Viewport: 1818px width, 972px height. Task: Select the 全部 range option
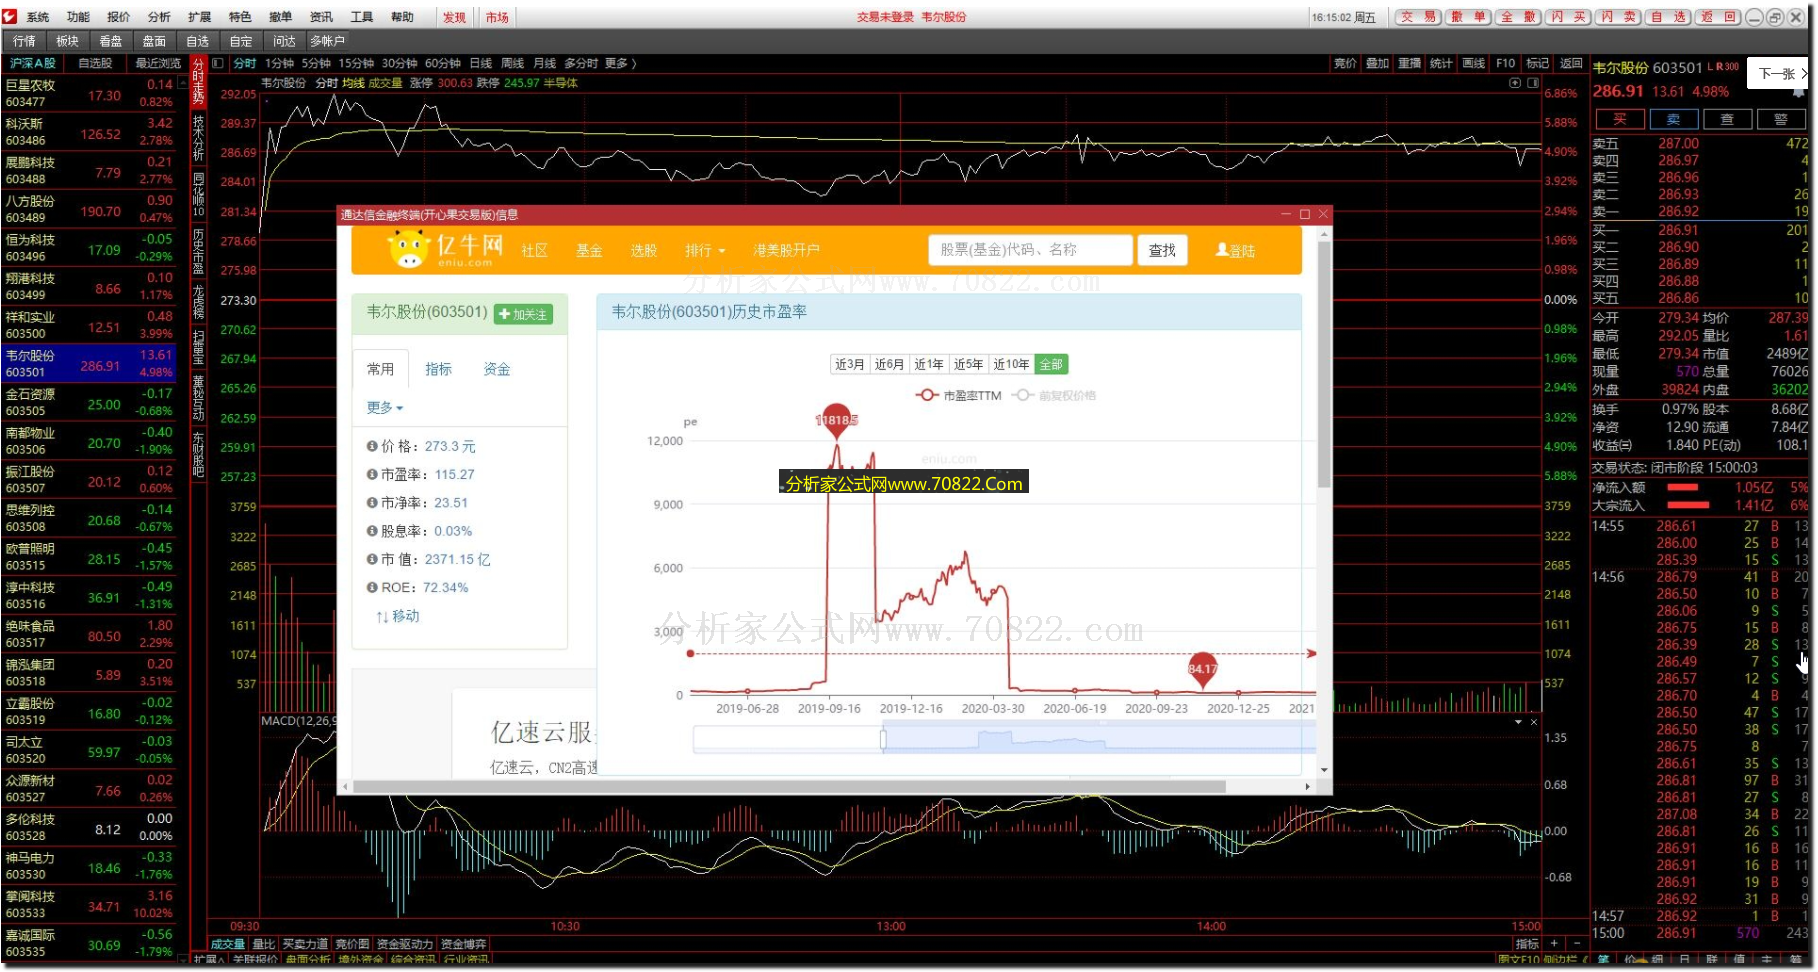coord(1051,365)
